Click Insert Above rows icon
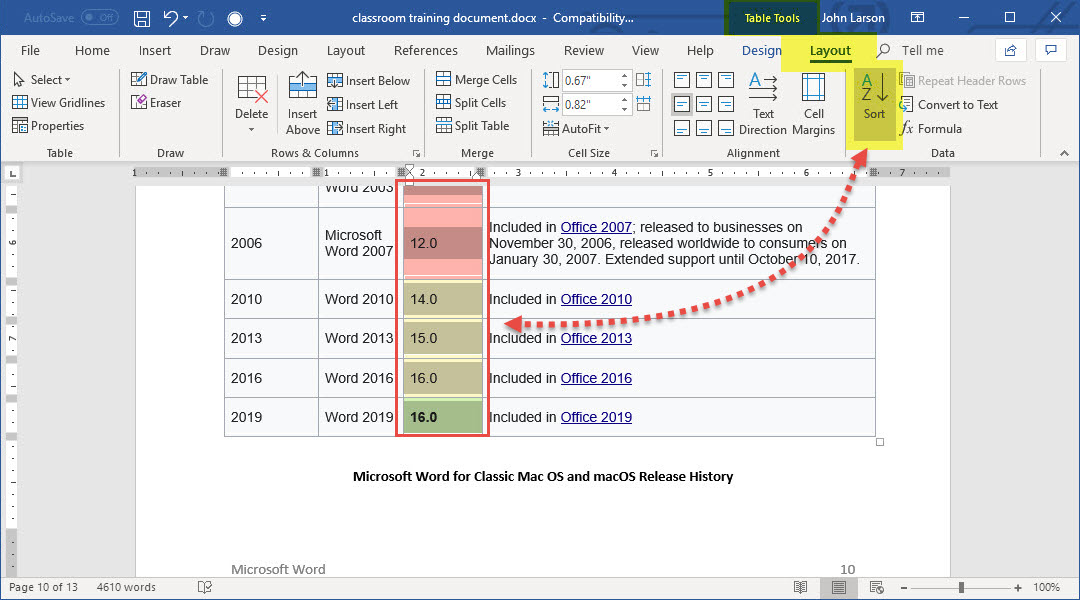Image resolution: width=1080 pixels, height=600 pixels. coord(302,102)
